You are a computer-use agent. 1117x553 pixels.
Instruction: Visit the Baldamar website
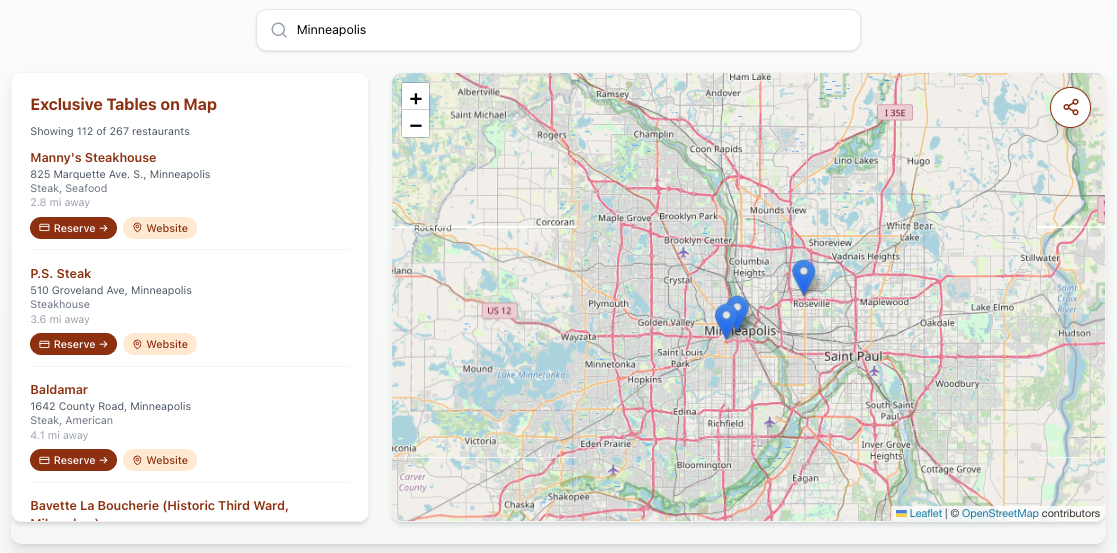click(160, 460)
